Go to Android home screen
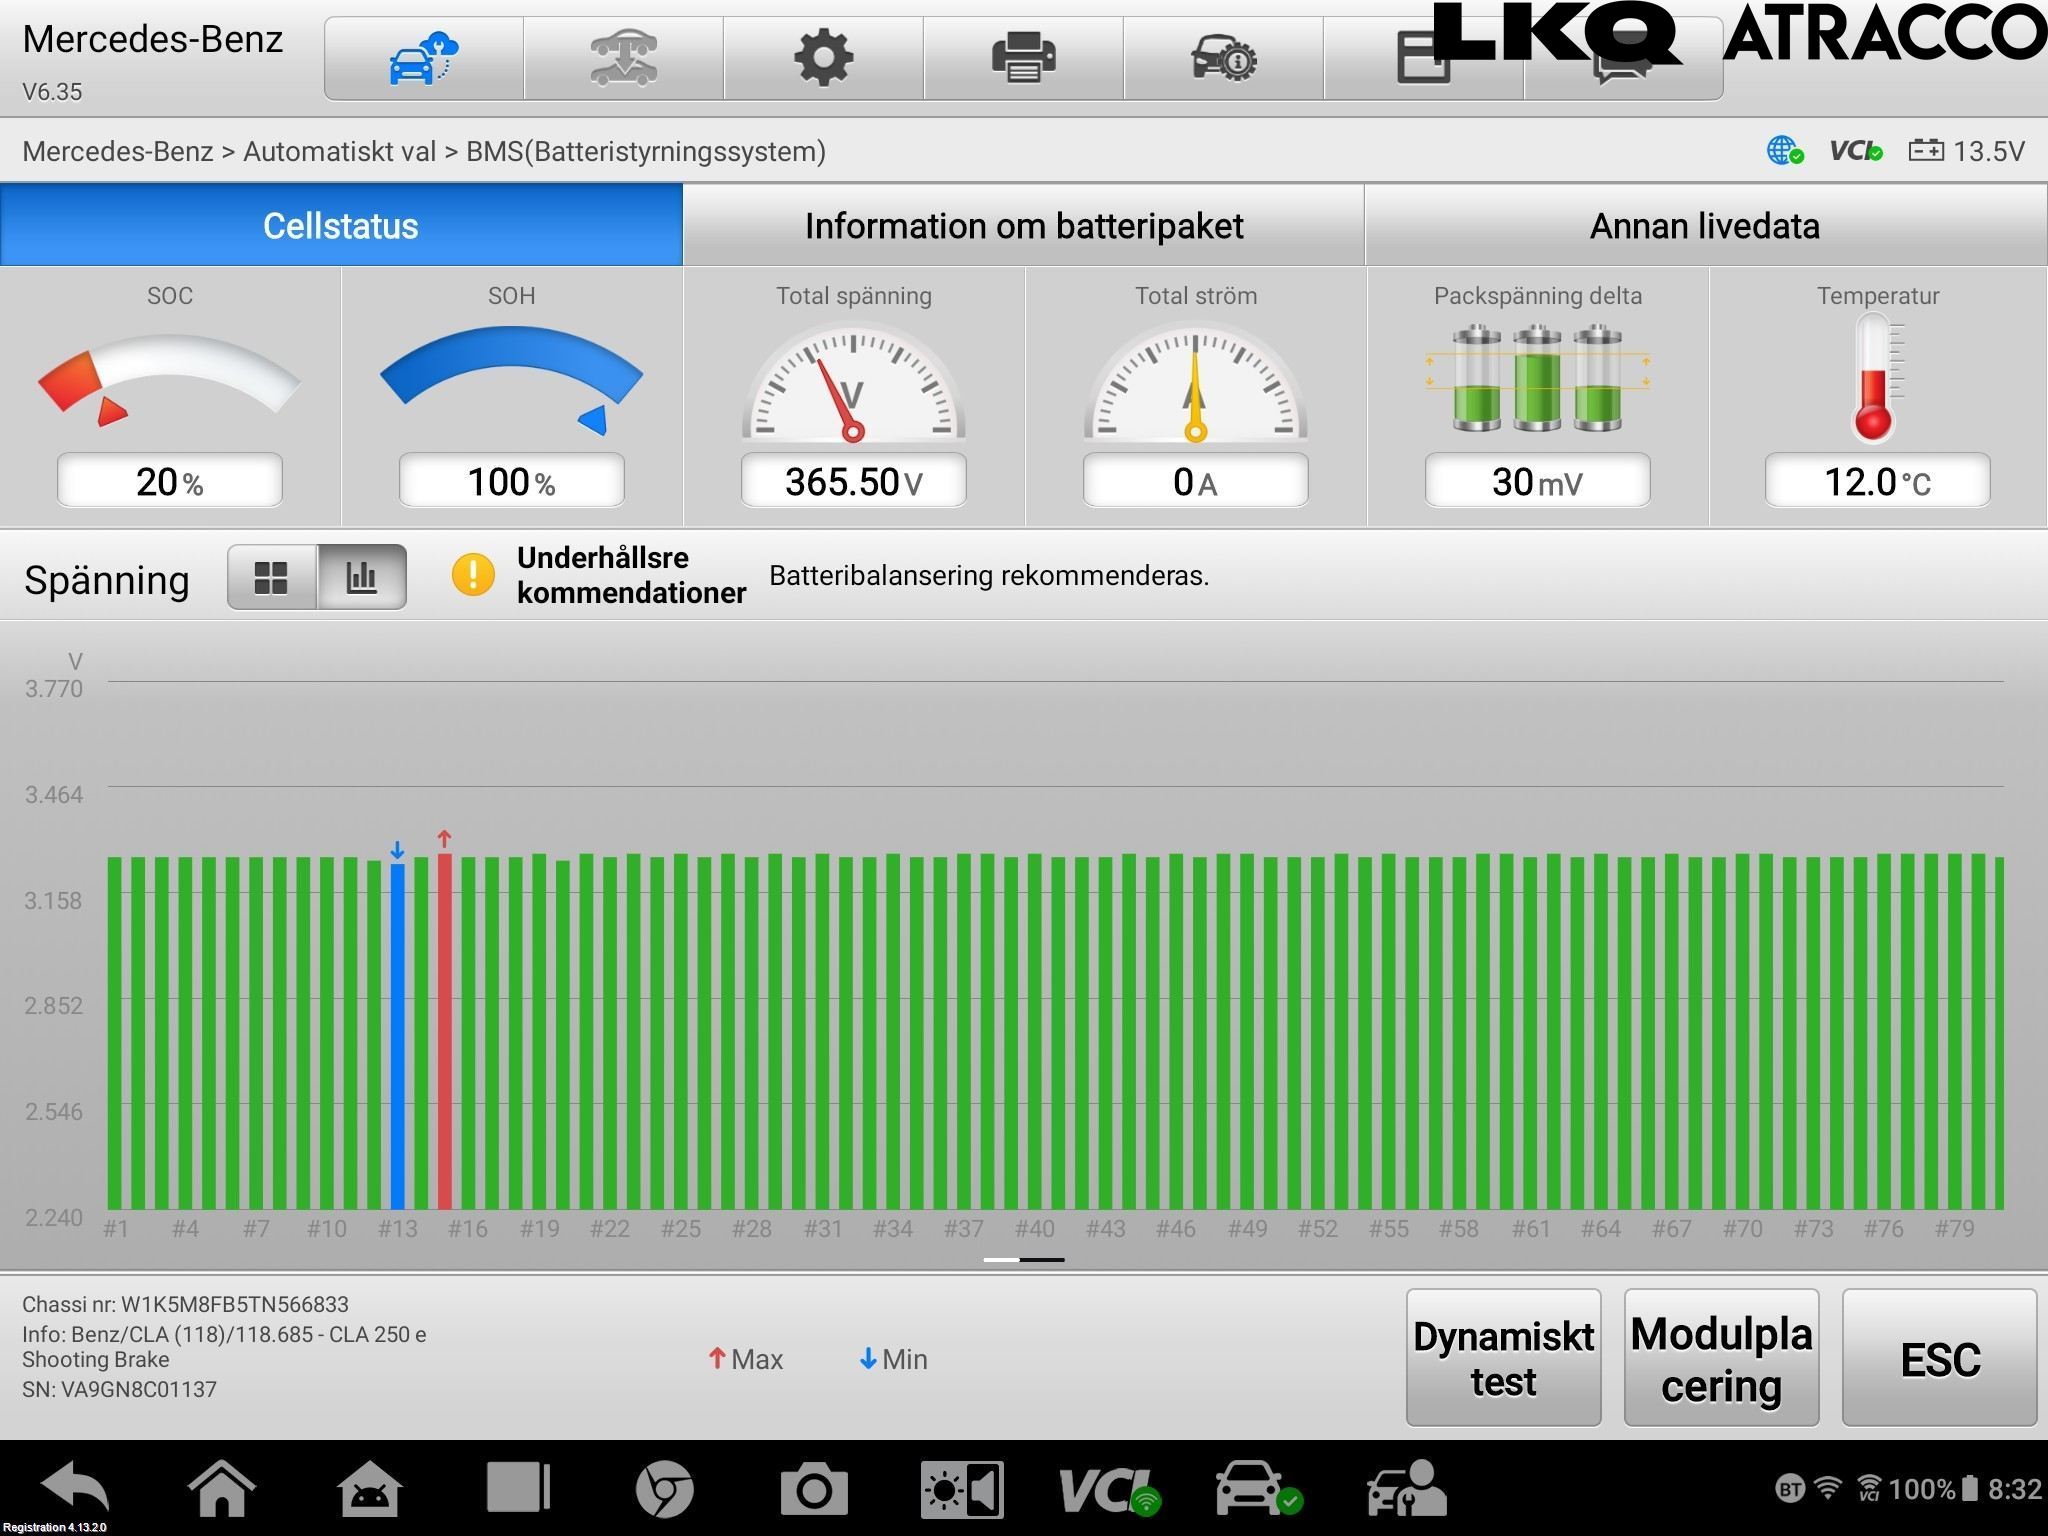The width and height of the screenshot is (2048, 1536). click(x=222, y=1488)
